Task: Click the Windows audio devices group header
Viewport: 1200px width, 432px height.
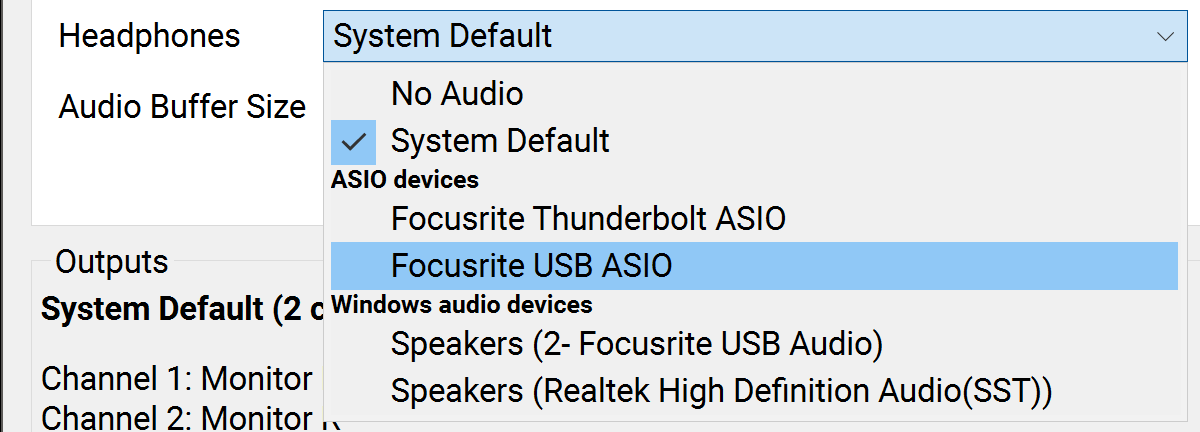Action: pyautogui.click(x=462, y=304)
